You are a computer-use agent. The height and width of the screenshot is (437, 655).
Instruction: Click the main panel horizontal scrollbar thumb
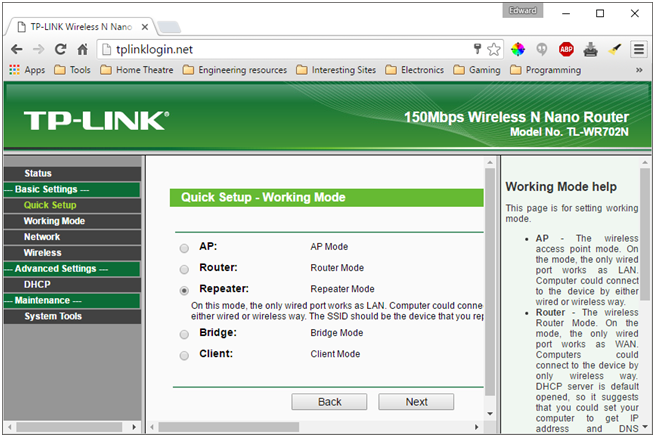[228, 427]
